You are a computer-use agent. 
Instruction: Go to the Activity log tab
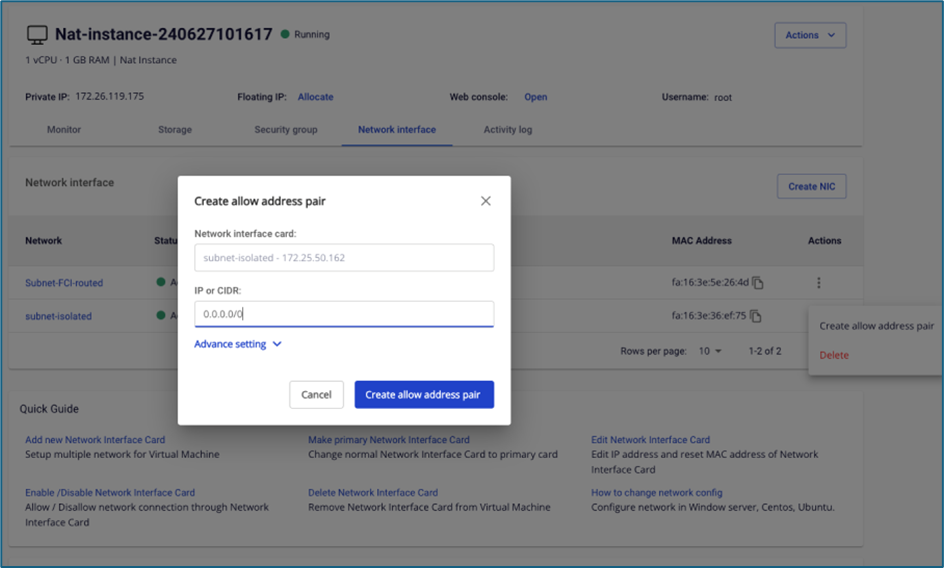pyautogui.click(x=508, y=130)
